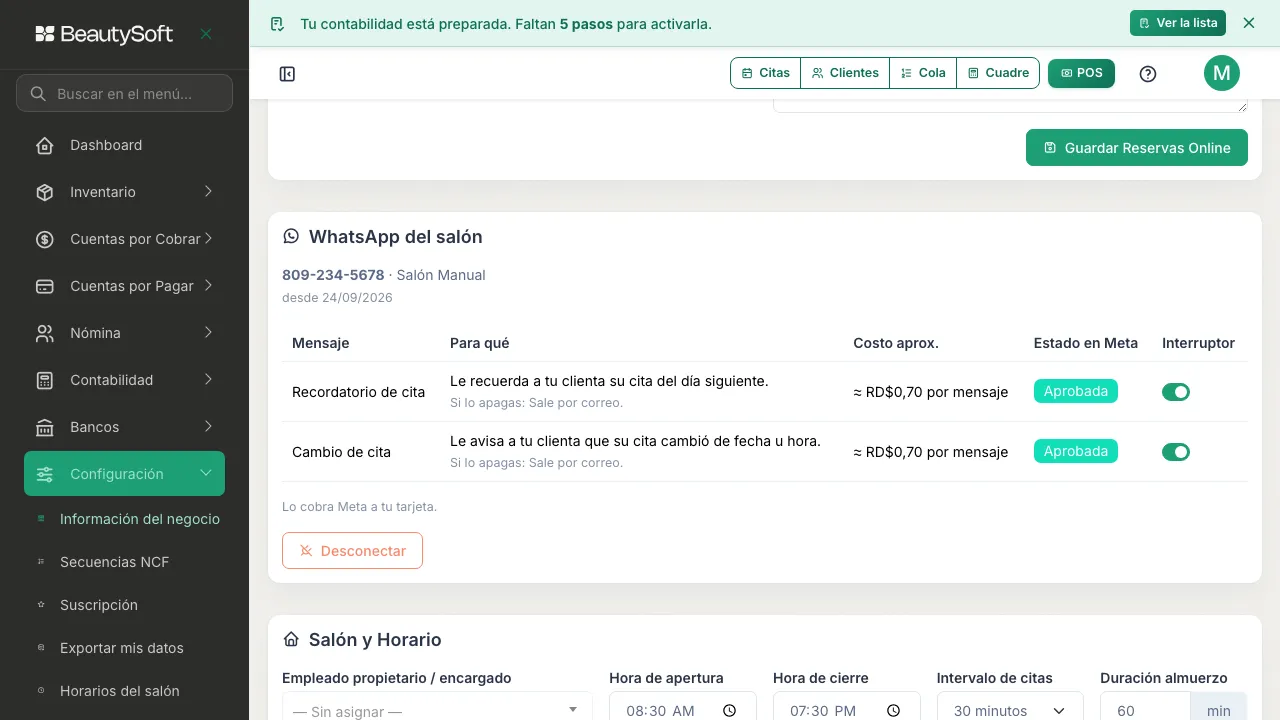Click the WhatsApp icon beside the section title
The width and height of the screenshot is (1280, 720).
291,236
